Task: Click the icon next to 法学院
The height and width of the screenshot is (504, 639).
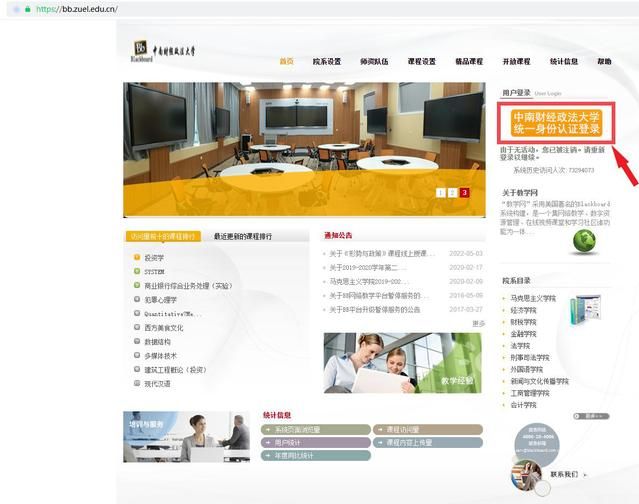Action: (x=504, y=345)
